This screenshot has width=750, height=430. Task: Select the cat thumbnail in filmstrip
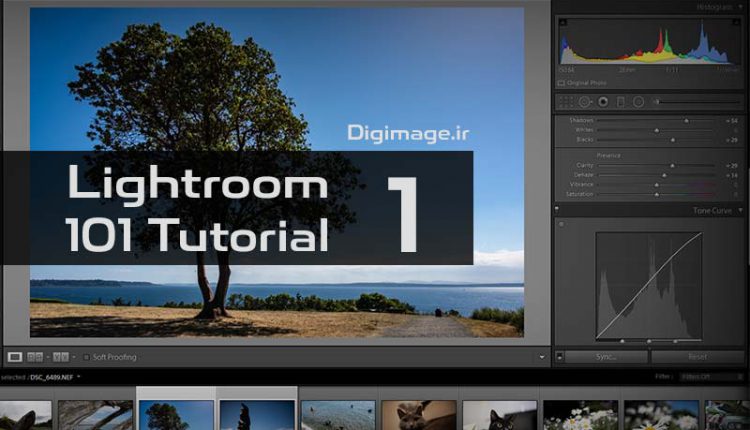(x=419, y=415)
